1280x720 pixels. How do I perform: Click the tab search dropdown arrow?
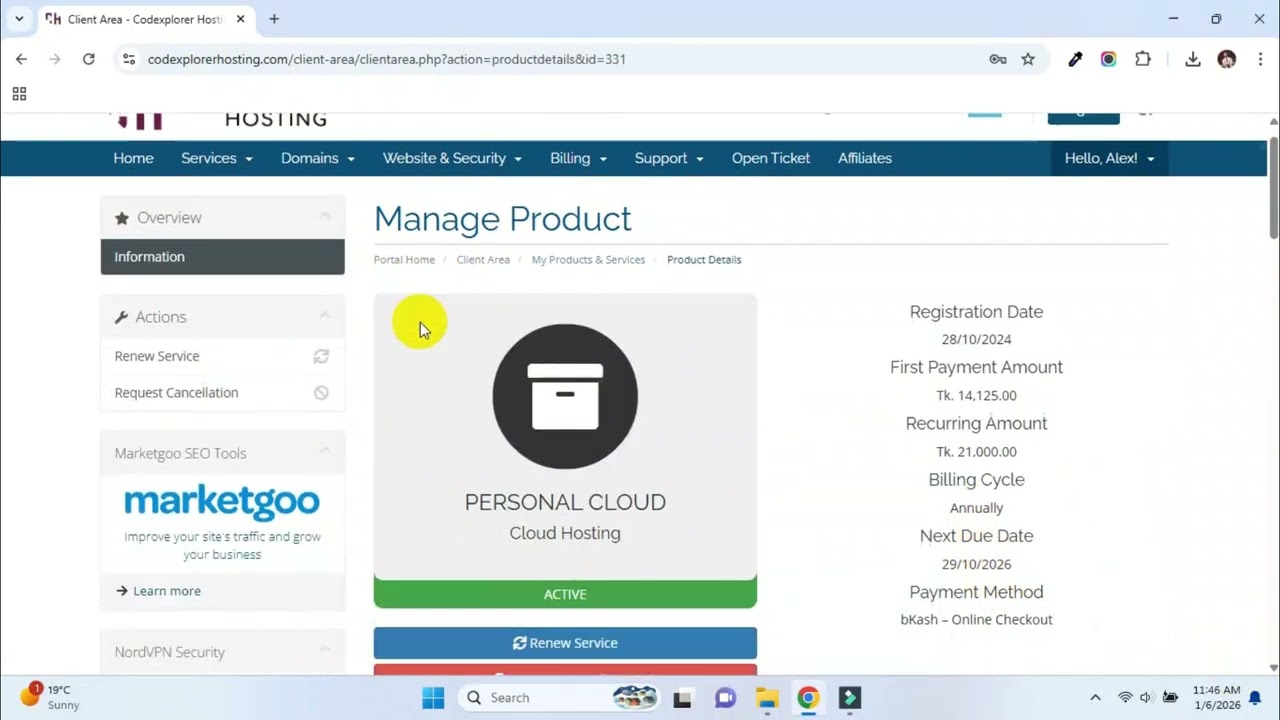[19, 19]
